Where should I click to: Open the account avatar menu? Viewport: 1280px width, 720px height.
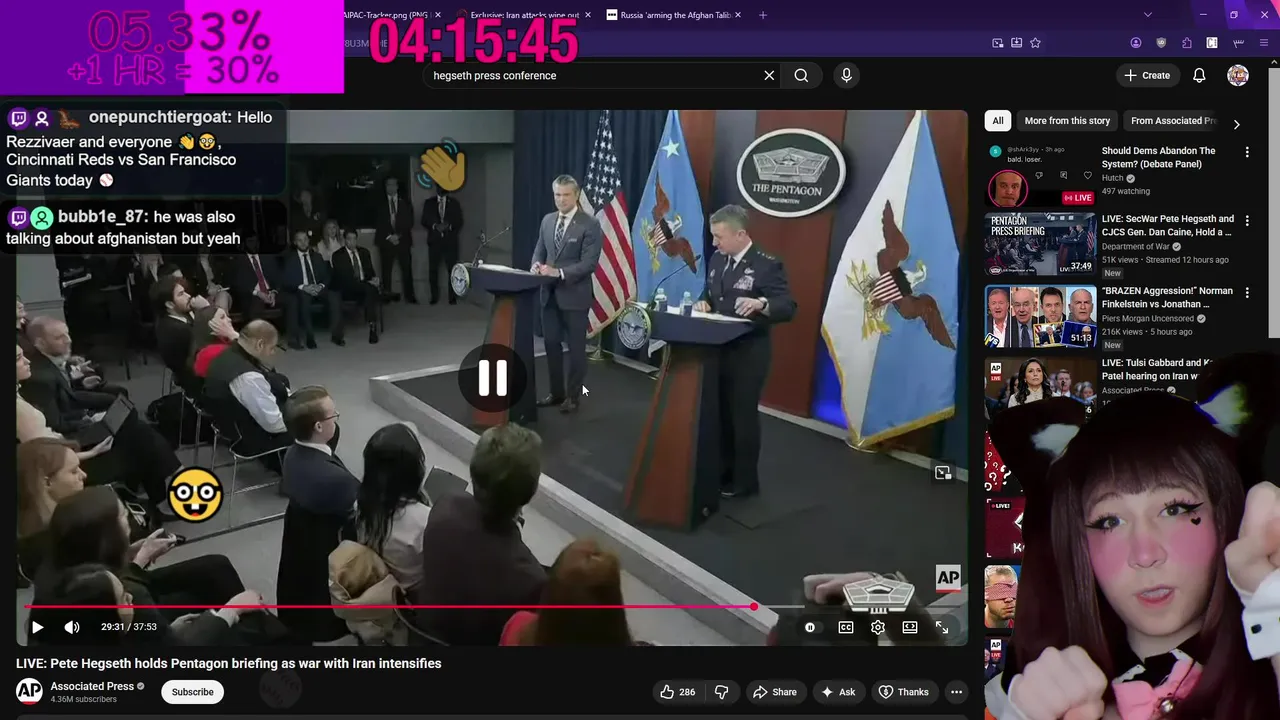[1238, 75]
